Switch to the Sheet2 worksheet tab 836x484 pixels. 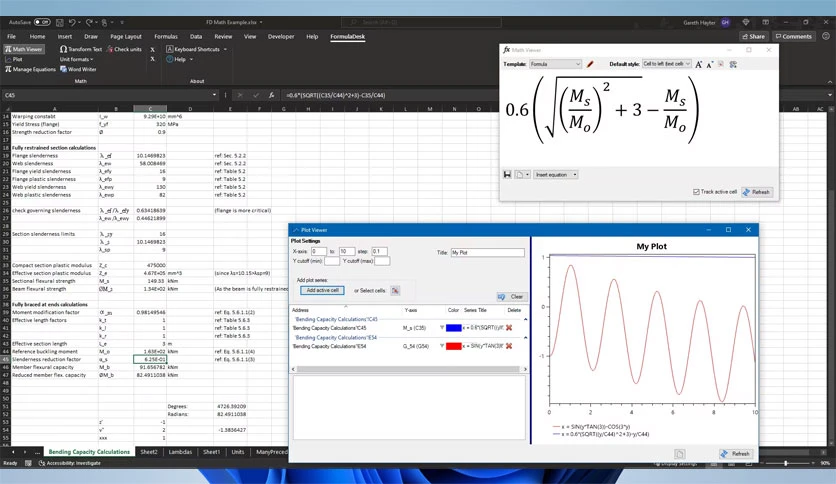click(149, 451)
